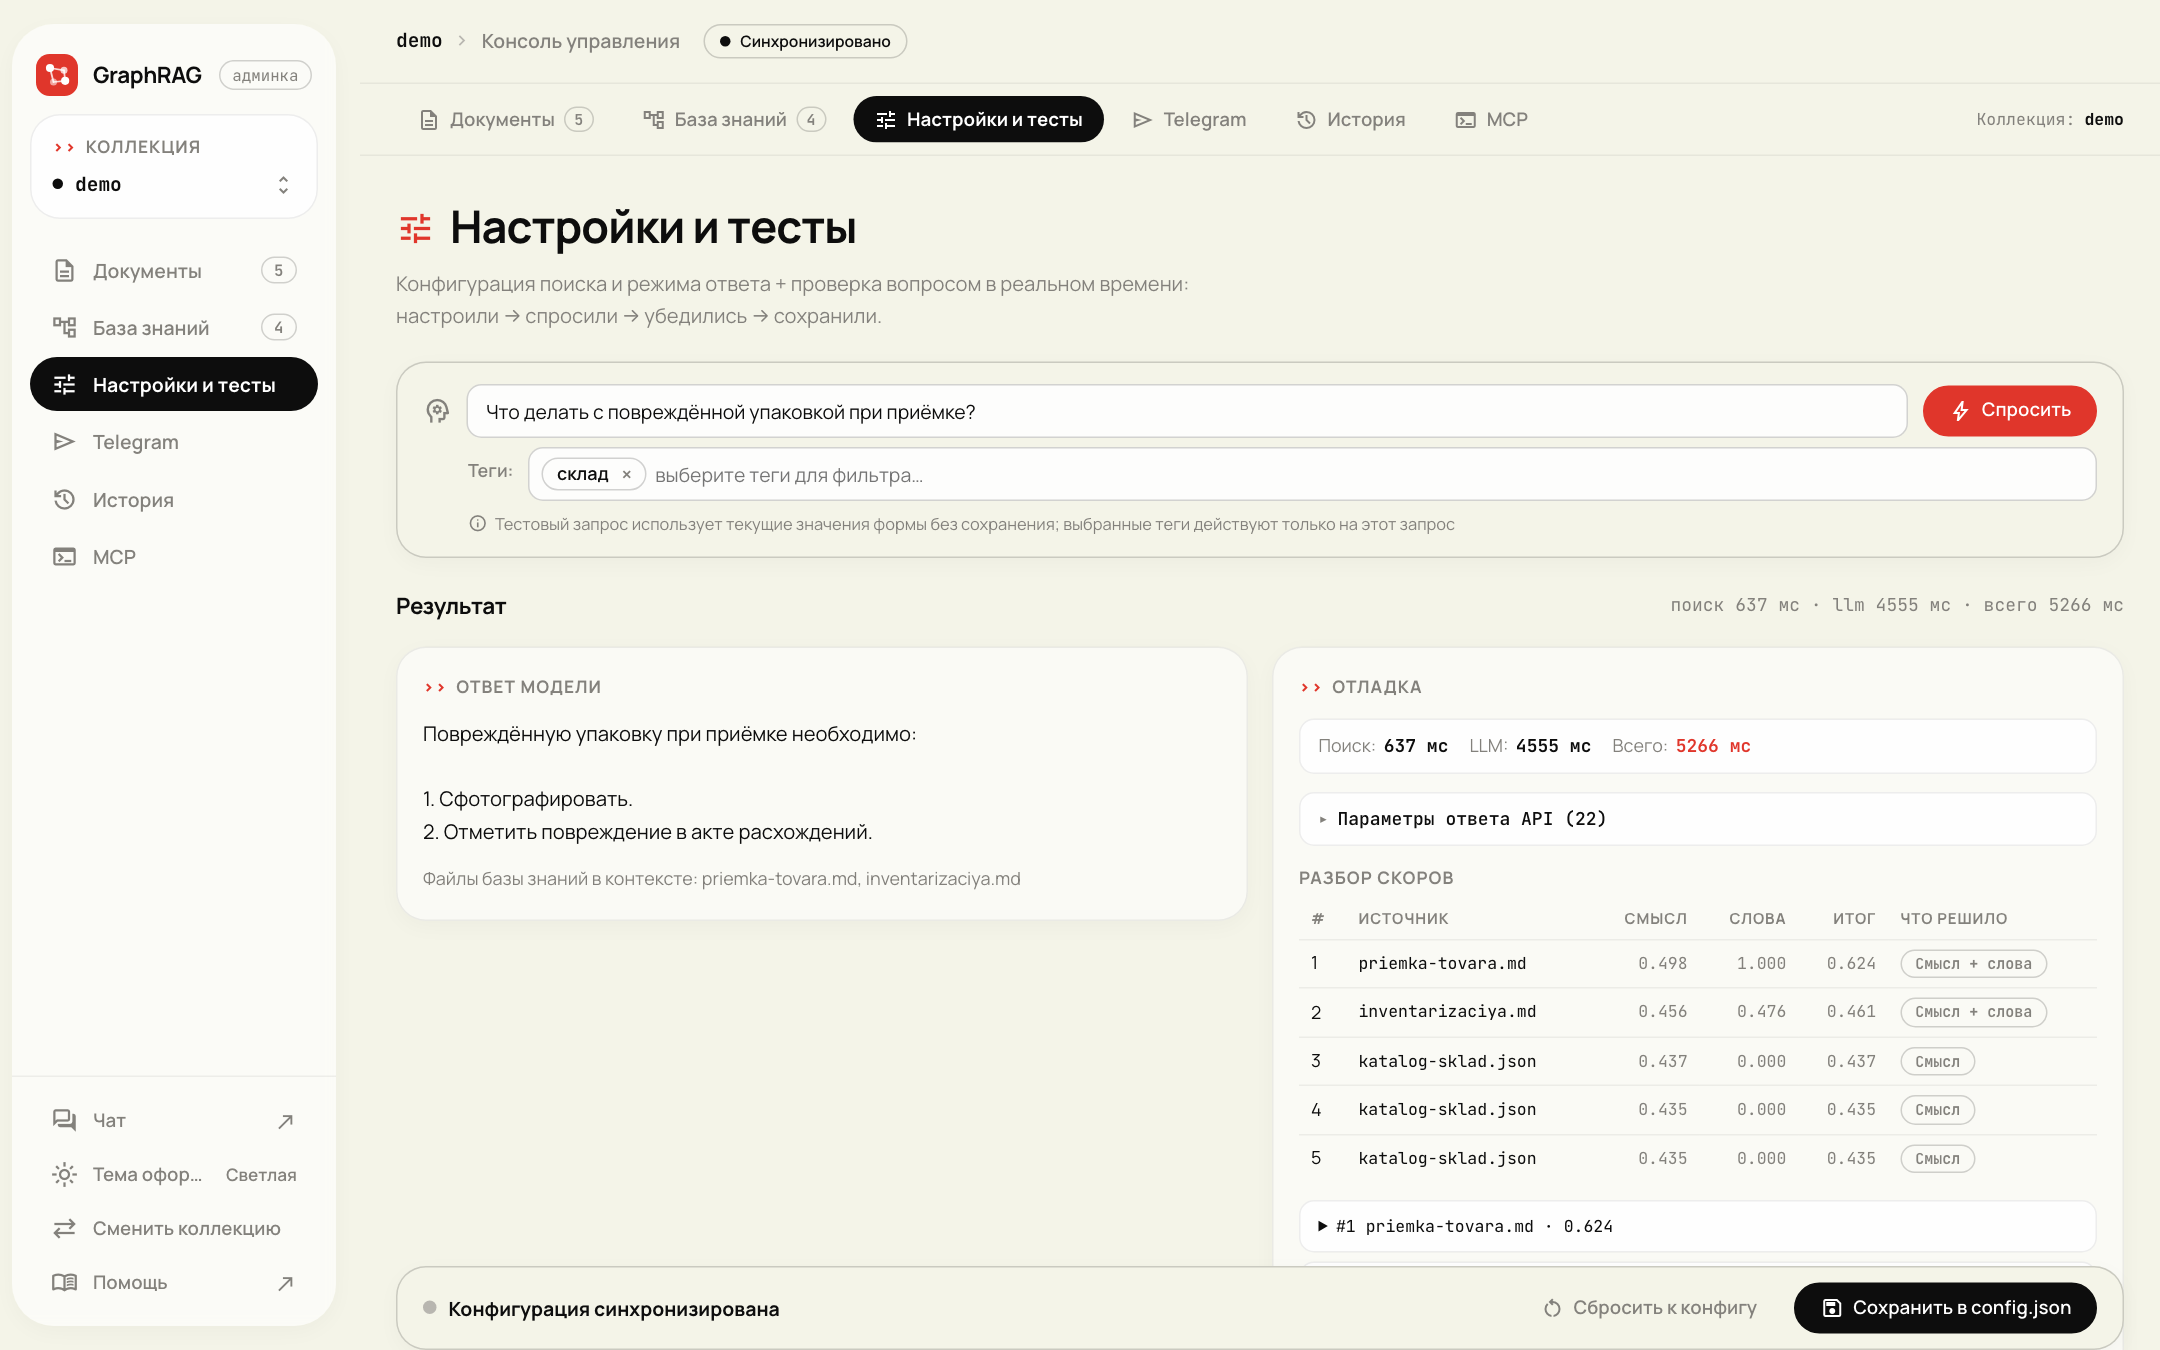Click Сохранить в config.json button
The image size is (2160, 1350).
click(x=1945, y=1308)
